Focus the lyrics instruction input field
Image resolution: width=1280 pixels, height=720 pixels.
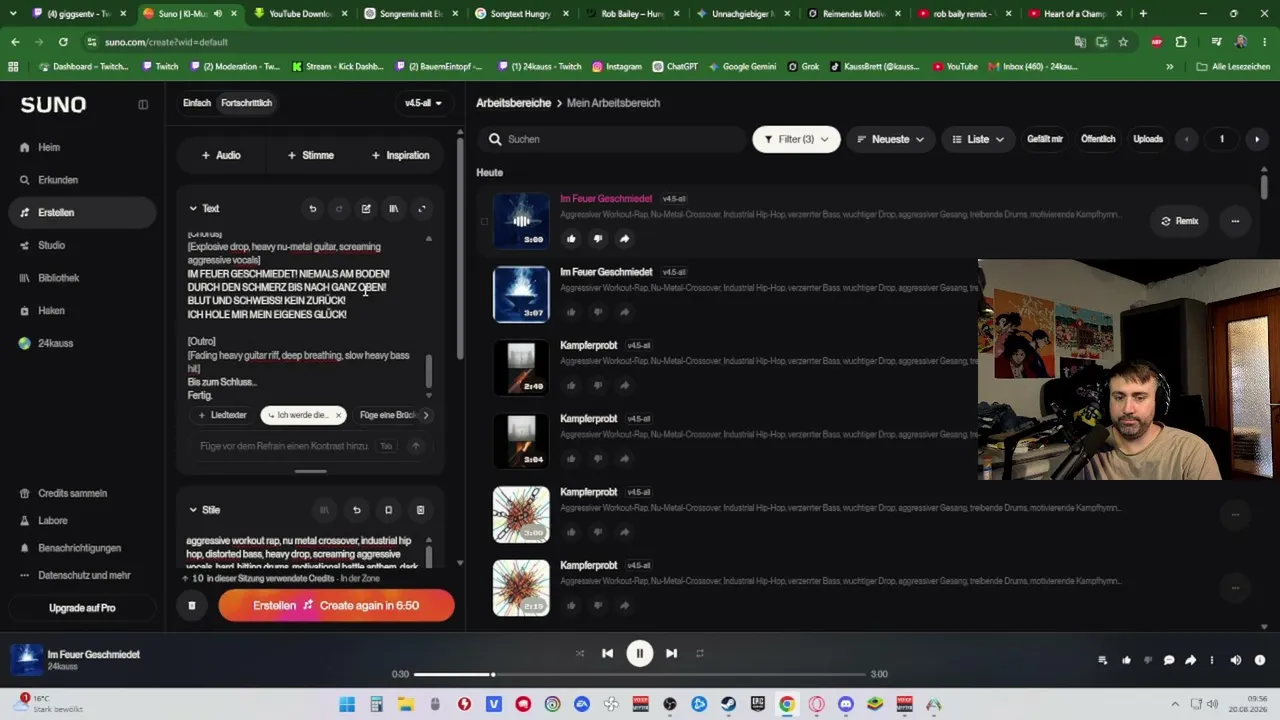(x=285, y=446)
